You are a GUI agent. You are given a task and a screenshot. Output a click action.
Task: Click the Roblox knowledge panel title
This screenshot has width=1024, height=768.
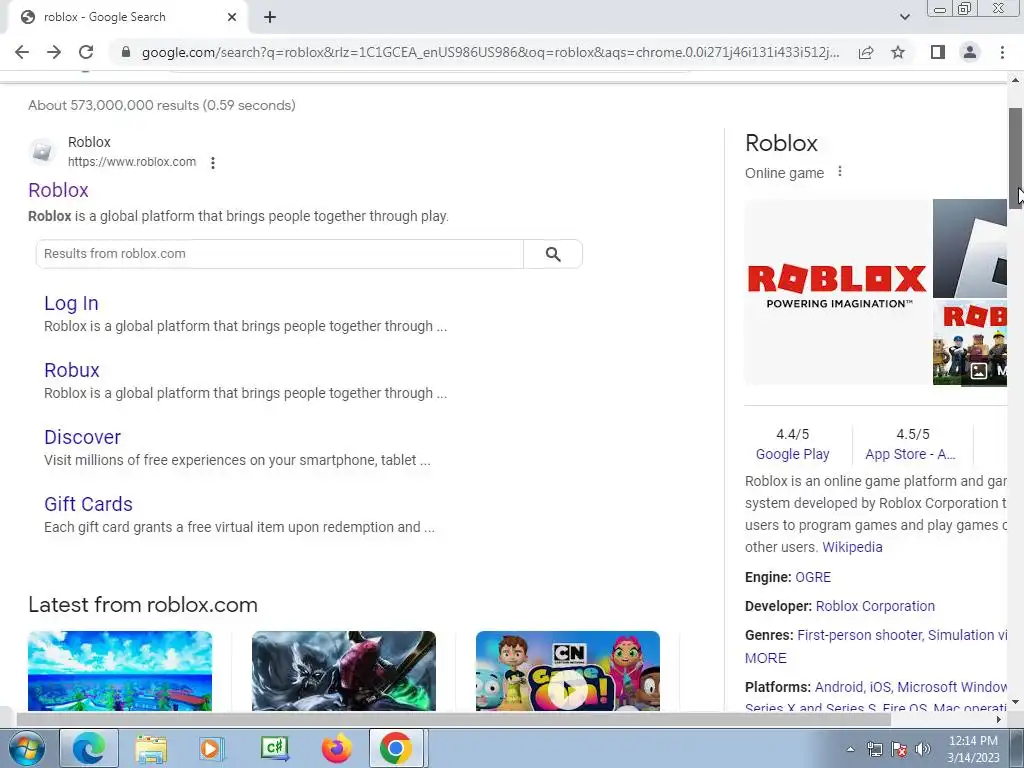tap(781, 143)
